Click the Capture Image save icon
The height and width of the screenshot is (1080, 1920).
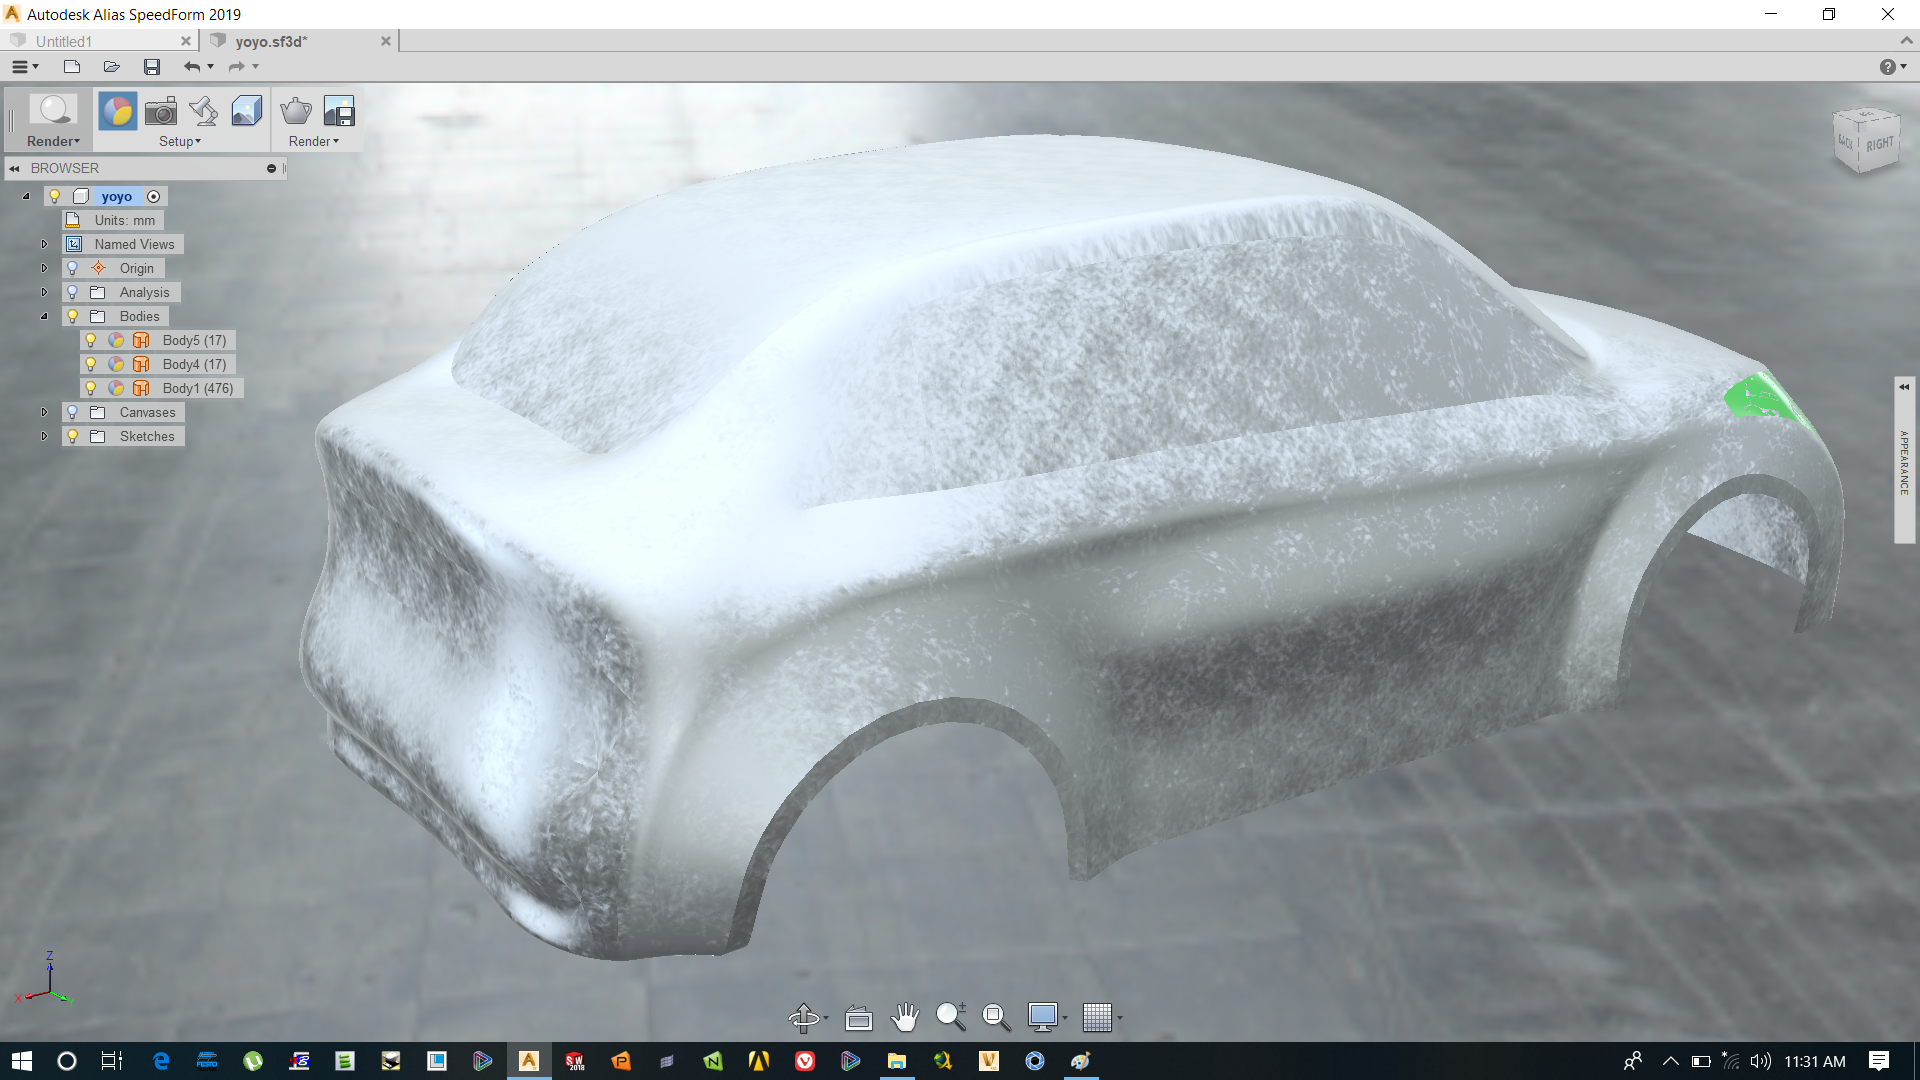tap(339, 111)
